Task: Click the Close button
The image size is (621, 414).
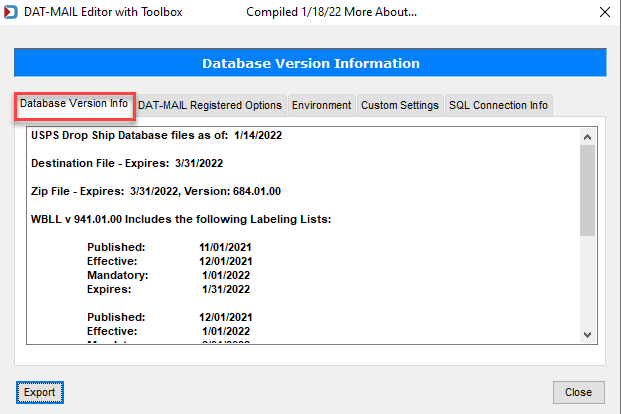Action: pos(579,392)
